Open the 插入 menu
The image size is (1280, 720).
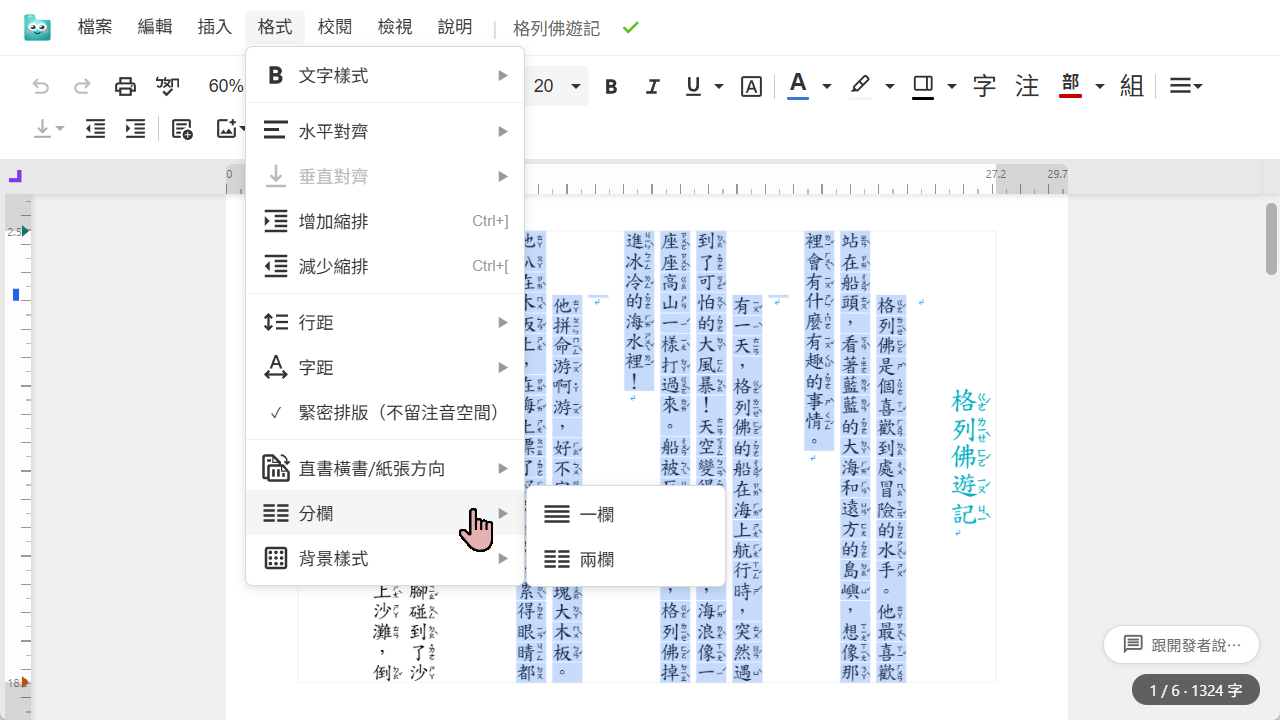tap(215, 27)
